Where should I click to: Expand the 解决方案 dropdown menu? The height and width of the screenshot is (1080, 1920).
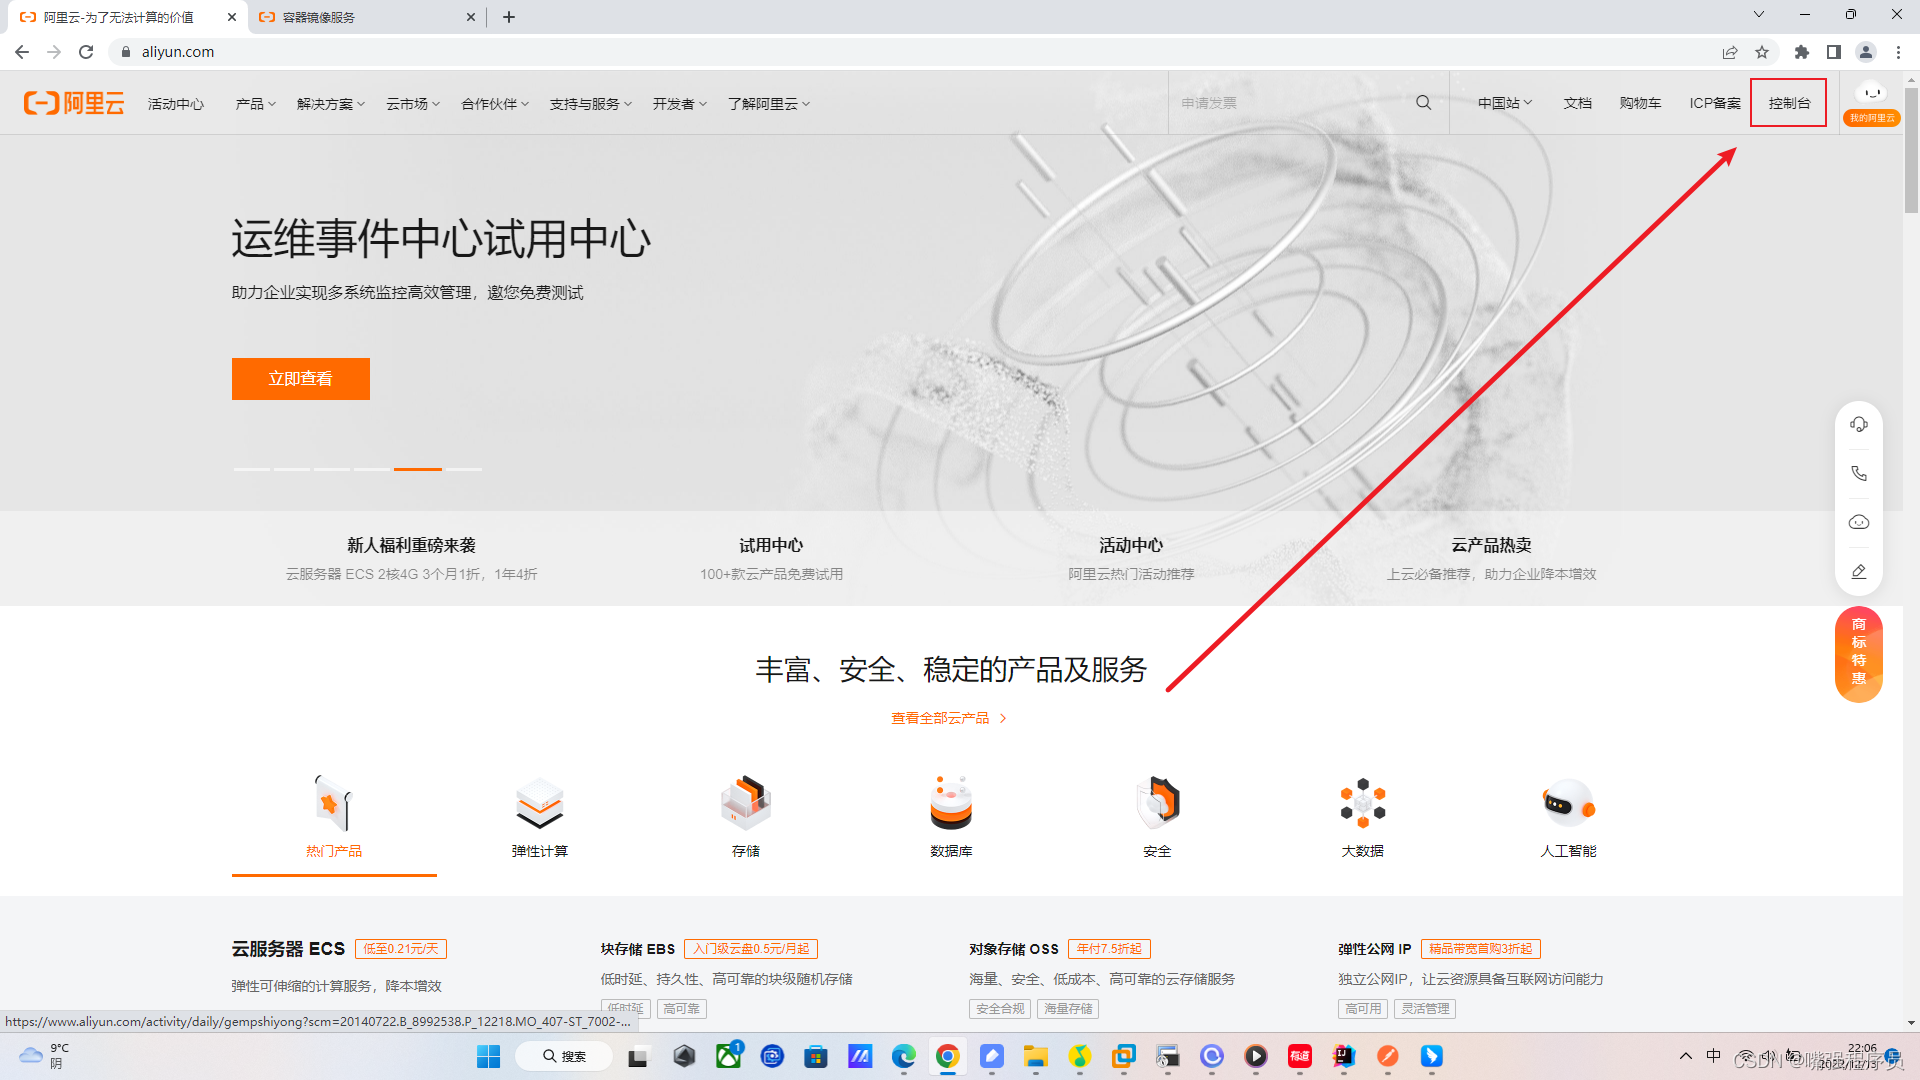(x=330, y=104)
